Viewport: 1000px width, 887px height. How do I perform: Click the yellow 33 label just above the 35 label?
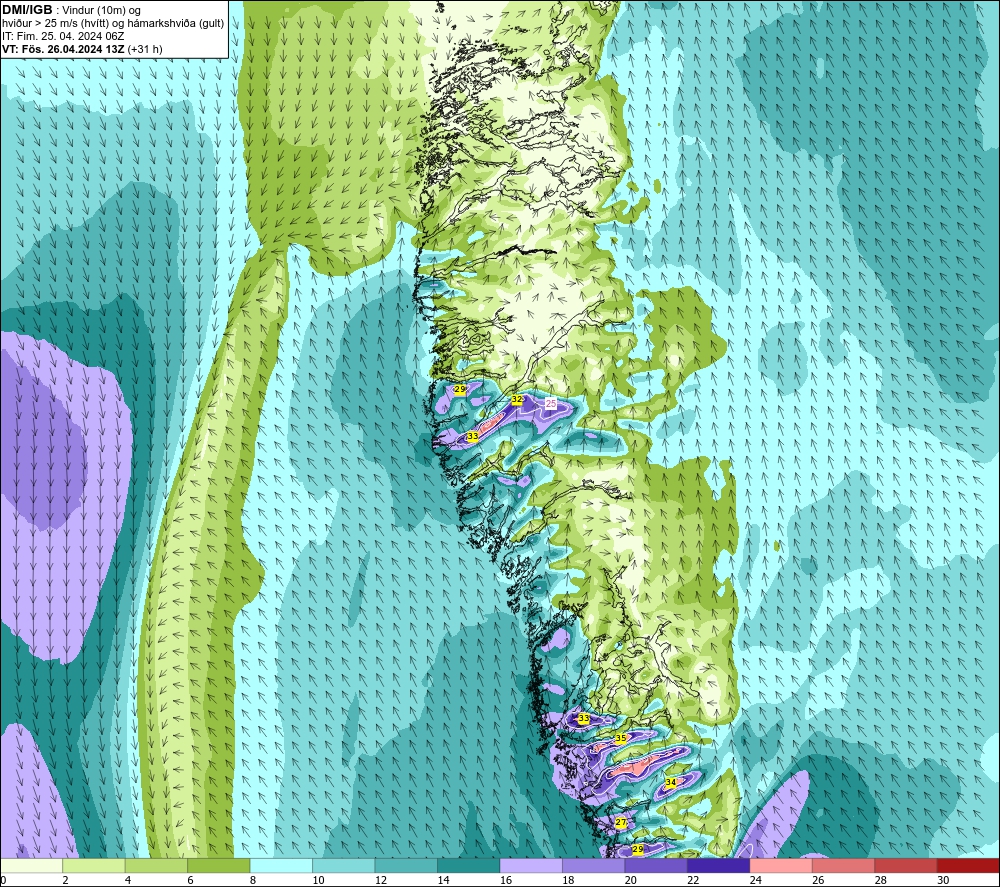(x=584, y=718)
